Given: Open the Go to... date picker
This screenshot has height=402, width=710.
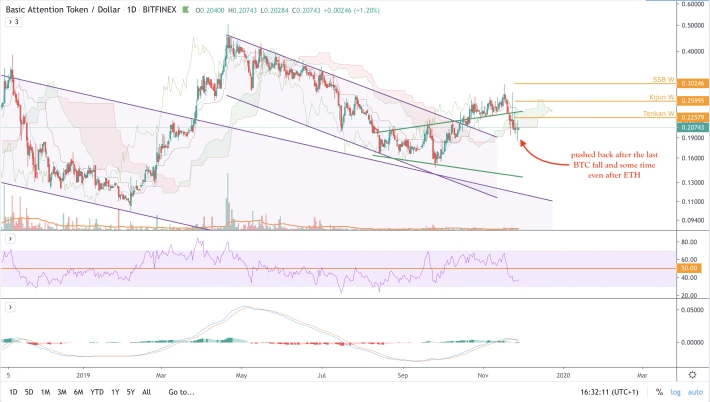Looking at the screenshot, I should [182, 392].
